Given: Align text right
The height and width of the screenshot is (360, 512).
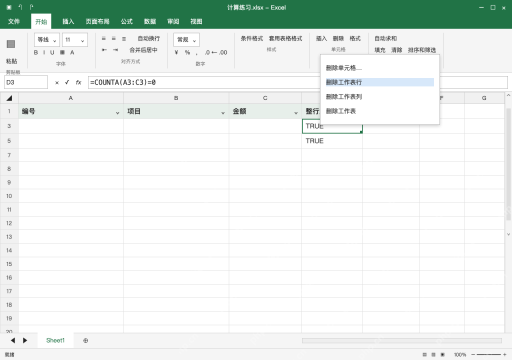Looking at the screenshot, I should [x=124, y=39].
